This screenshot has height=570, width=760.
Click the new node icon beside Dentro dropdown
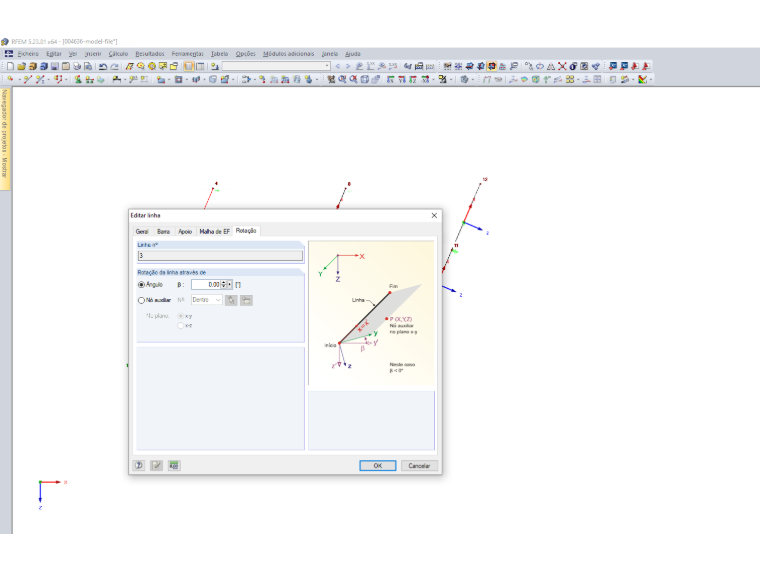pos(247,301)
